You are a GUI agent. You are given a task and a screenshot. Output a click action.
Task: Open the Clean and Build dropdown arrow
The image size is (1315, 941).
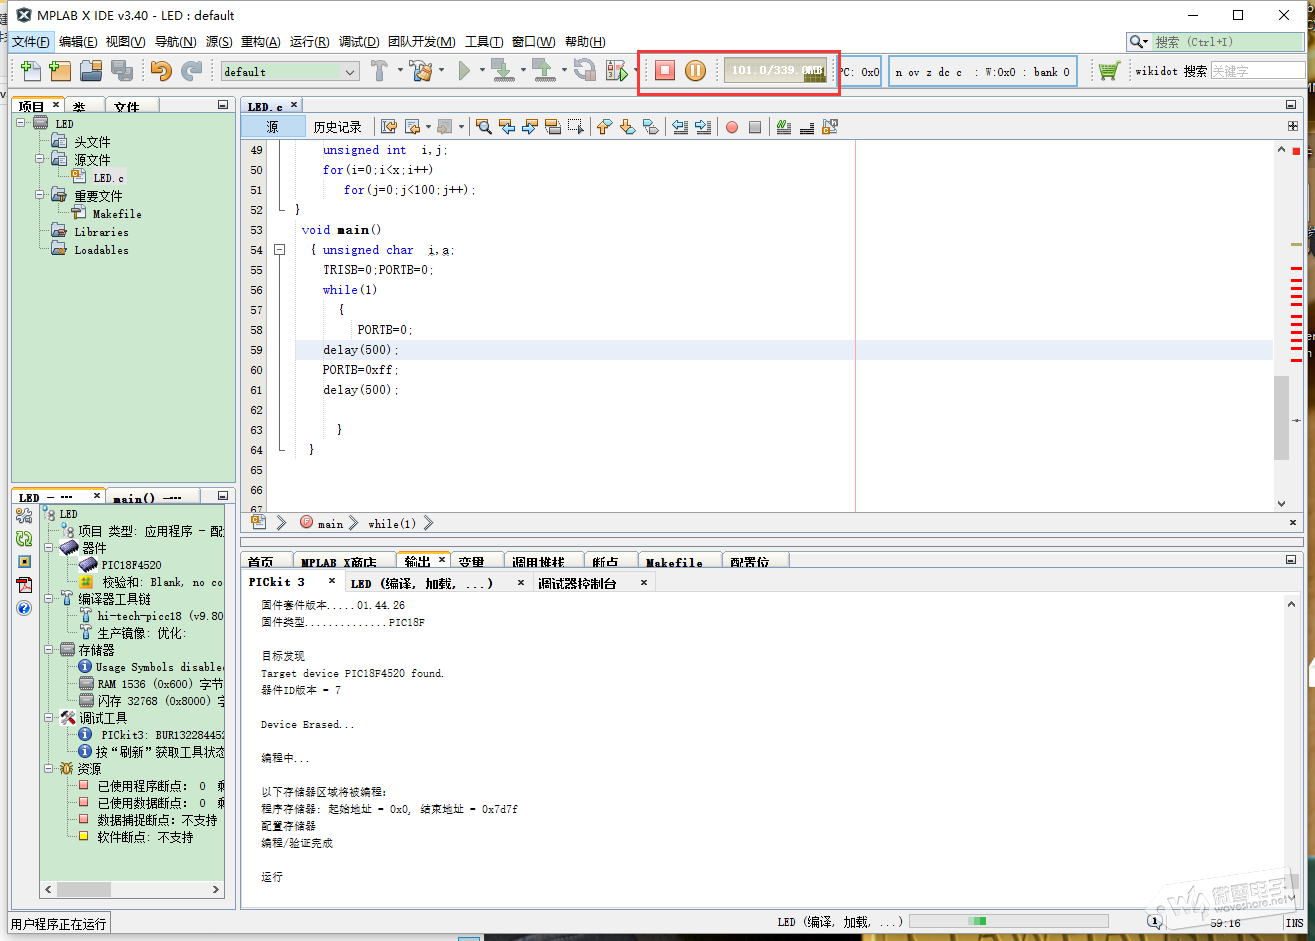coord(441,71)
